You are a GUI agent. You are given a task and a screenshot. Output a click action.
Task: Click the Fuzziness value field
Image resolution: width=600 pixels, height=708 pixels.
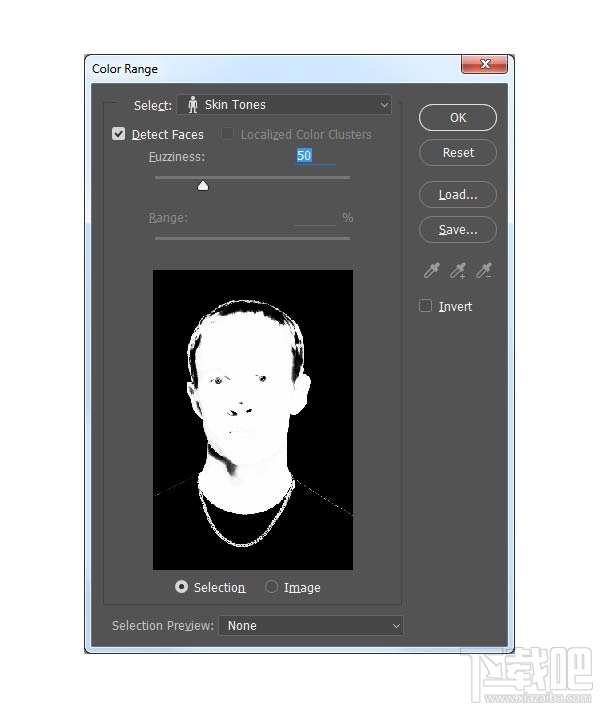point(315,156)
